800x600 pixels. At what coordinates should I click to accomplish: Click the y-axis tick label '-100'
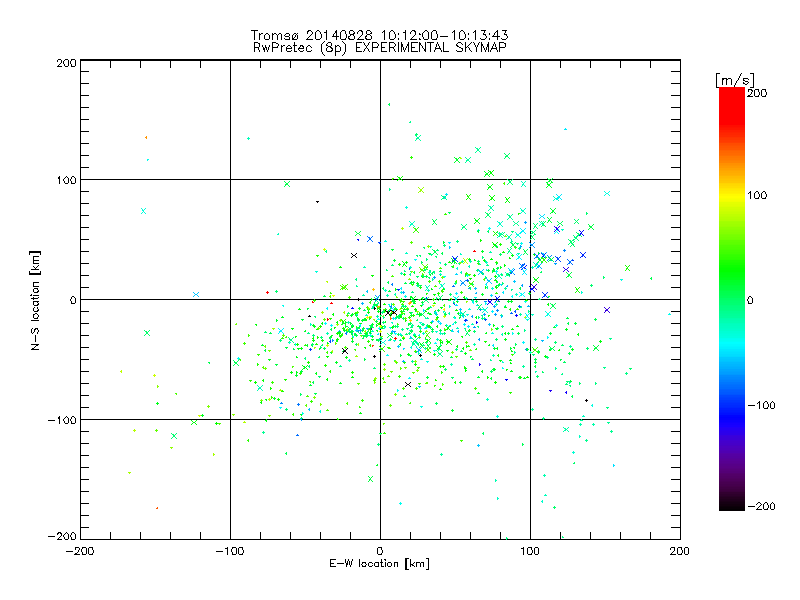coord(62,420)
